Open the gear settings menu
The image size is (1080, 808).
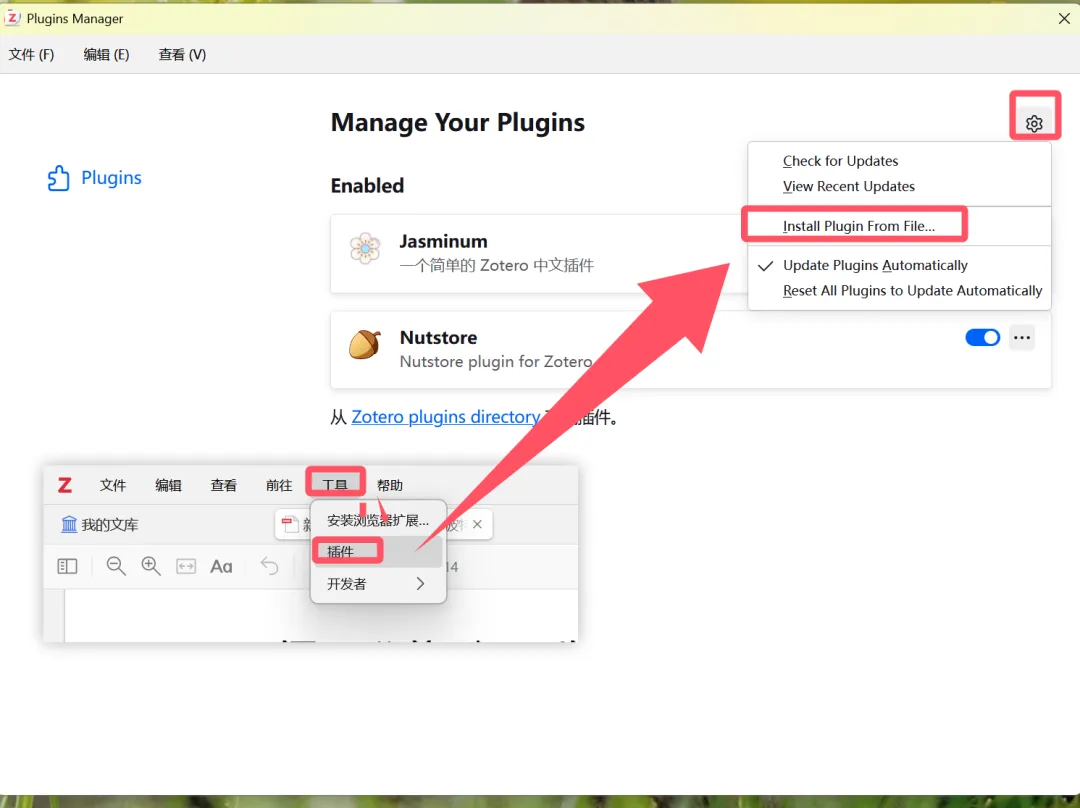tap(1034, 123)
